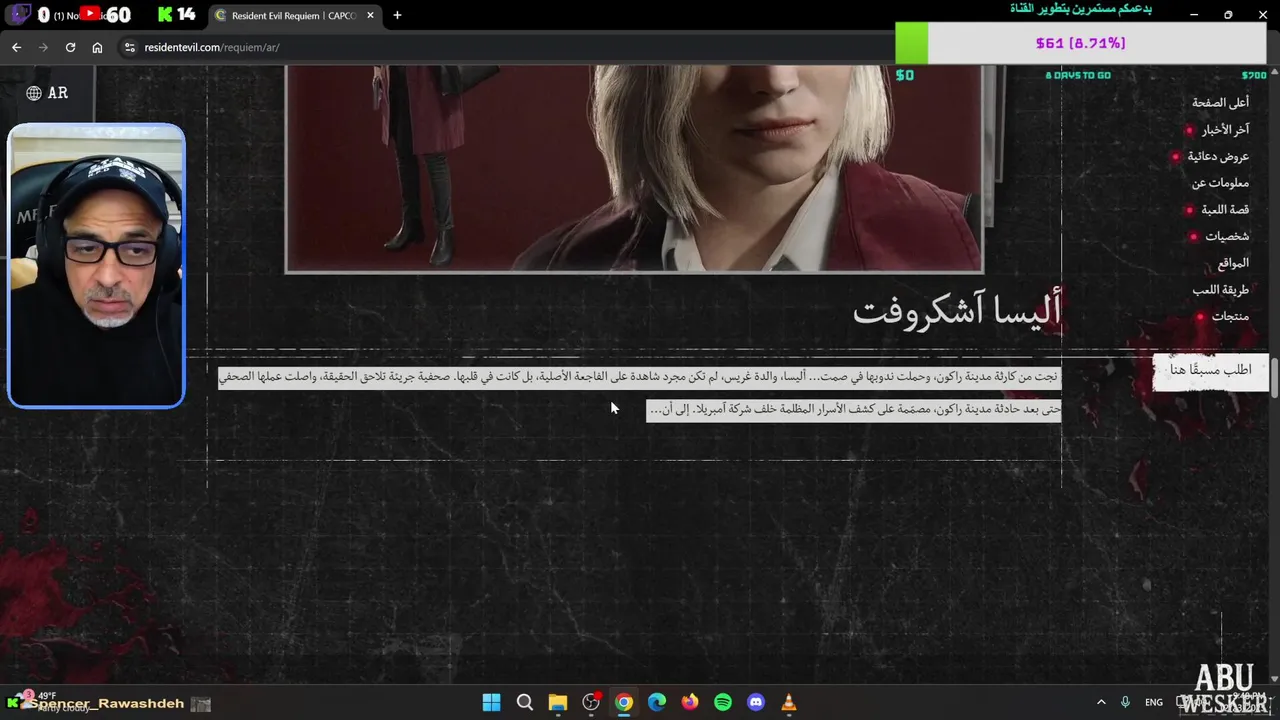Open Spotify from taskbar

[723, 702]
